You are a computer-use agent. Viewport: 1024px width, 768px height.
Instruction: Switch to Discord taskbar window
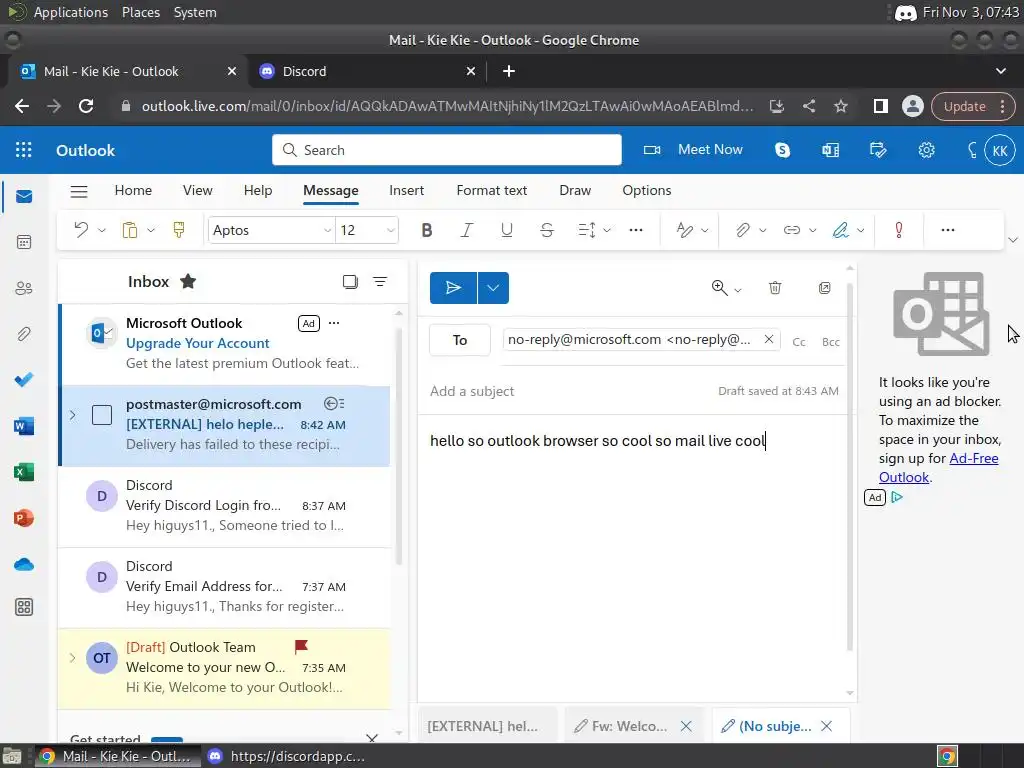coord(286,756)
